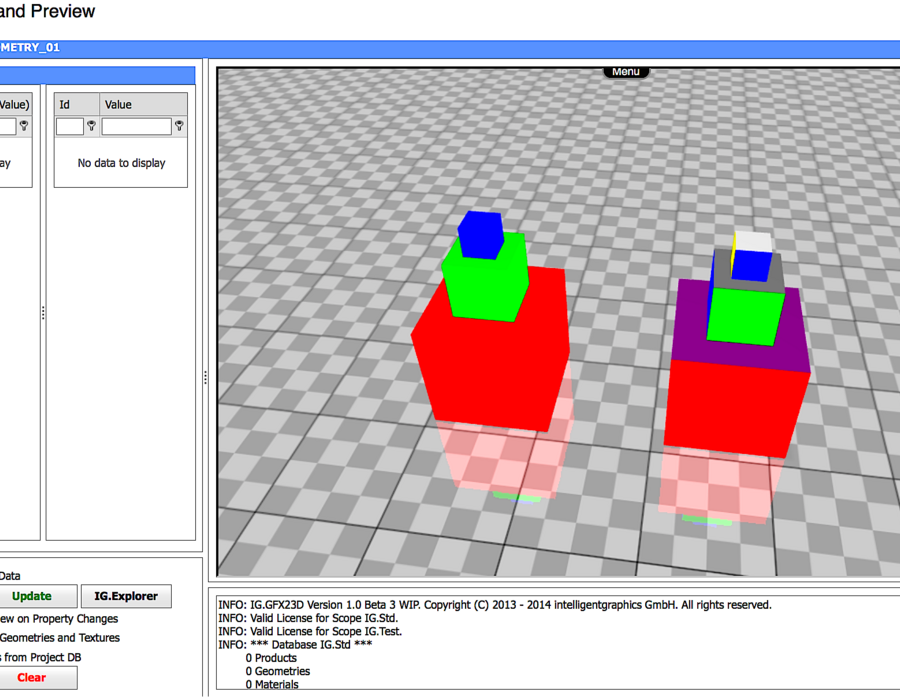Click the "METRY_01" title in the blue header bar
Viewport: 900px width, 700px height.
30,48
